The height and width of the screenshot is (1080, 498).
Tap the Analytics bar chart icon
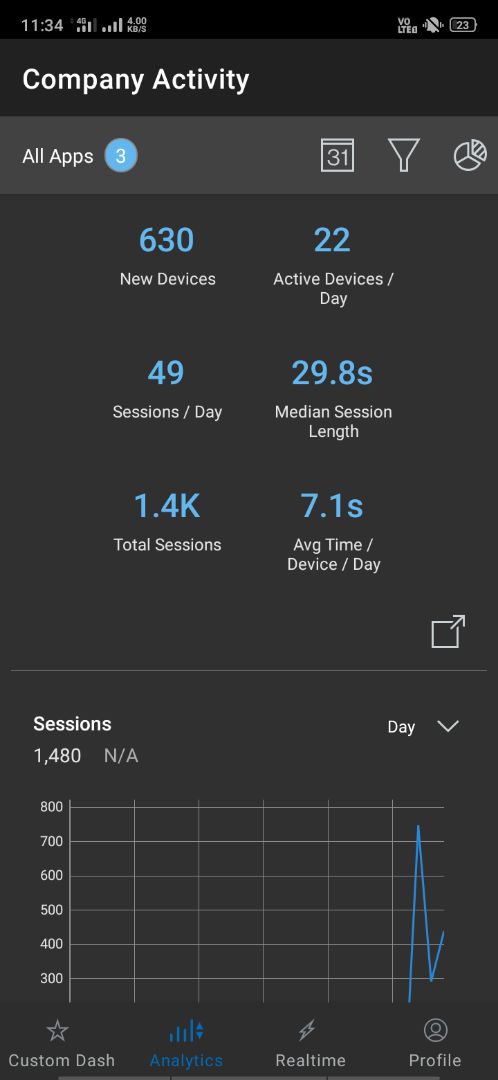click(186, 1031)
